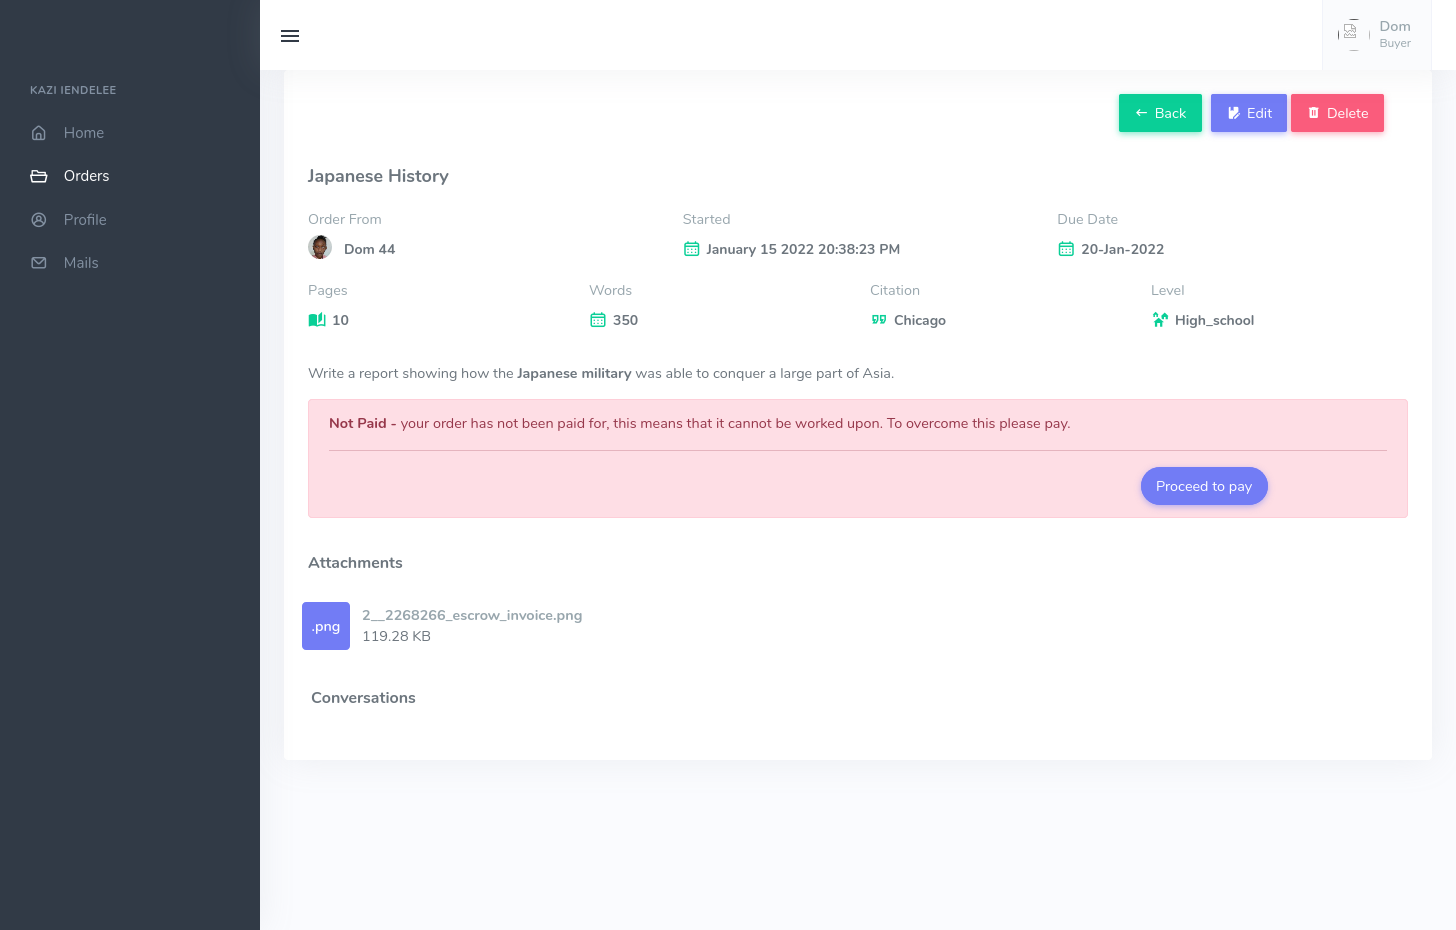
Task: Click the Level icon beside High_school
Action: coord(1160,320)
